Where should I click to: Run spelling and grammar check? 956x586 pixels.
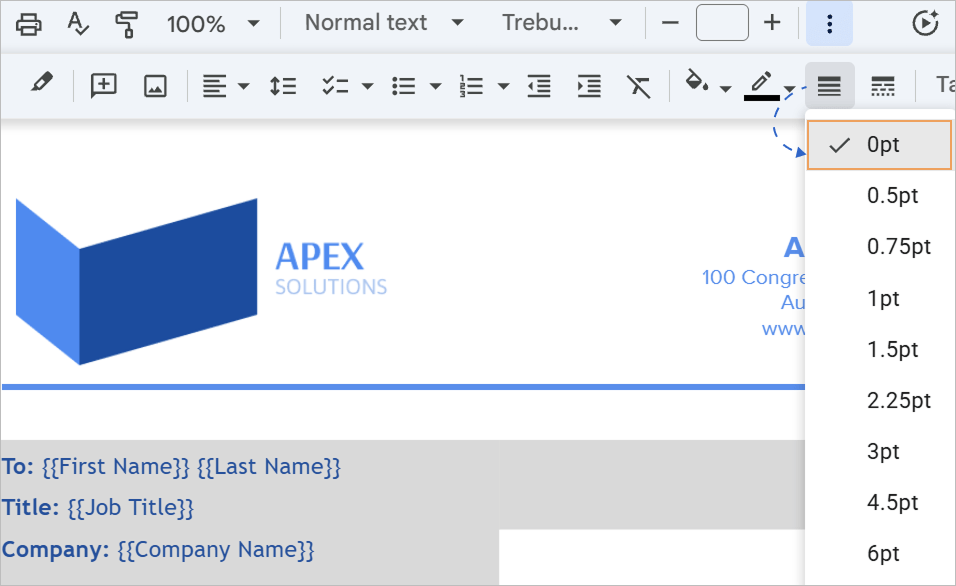point(78,24)
